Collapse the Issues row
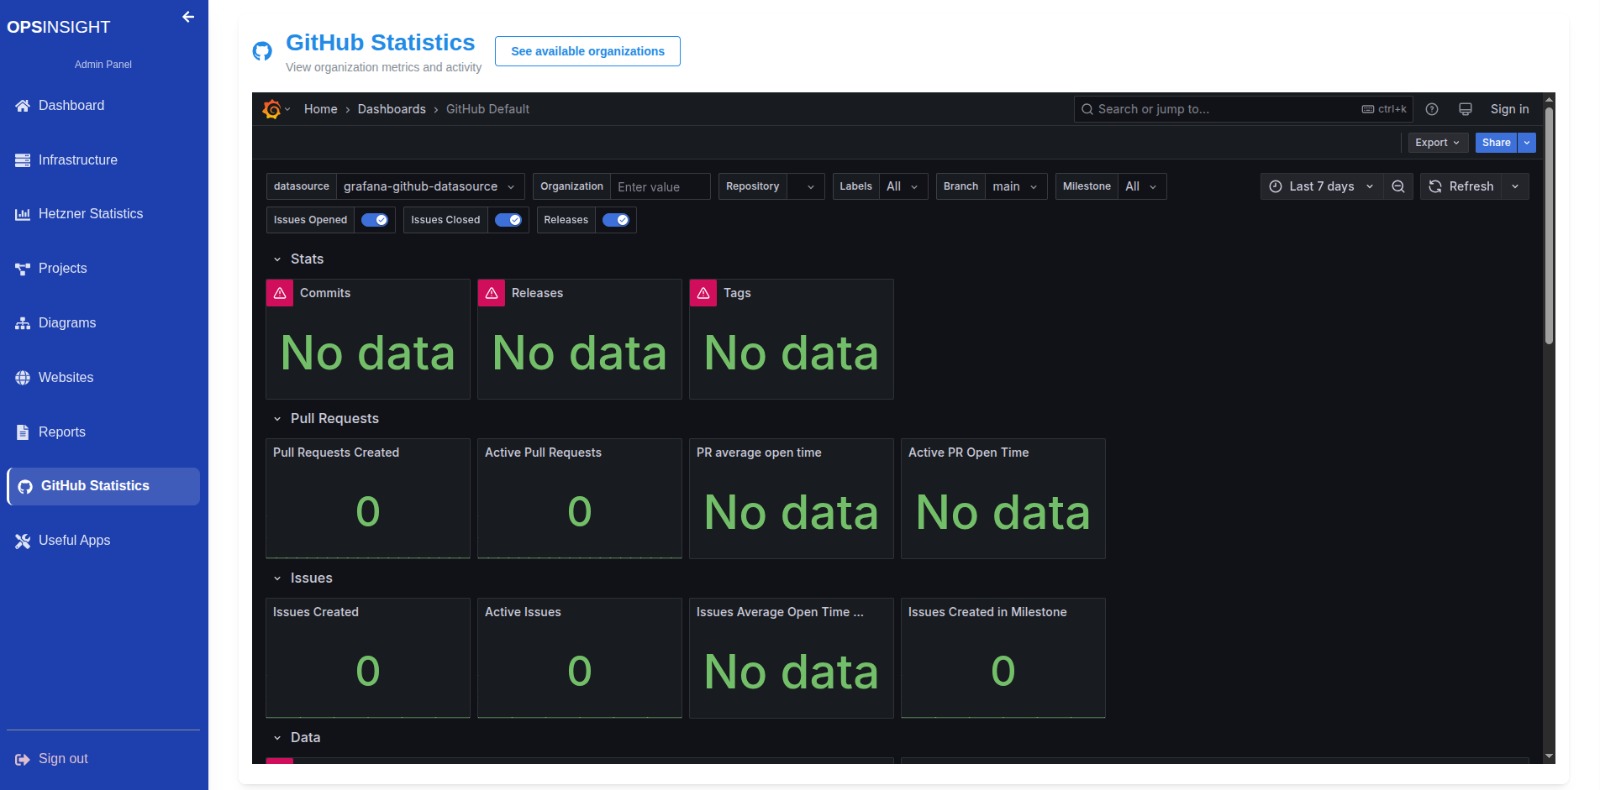Screen dimensions: 1600x790 tap(302, 578)
